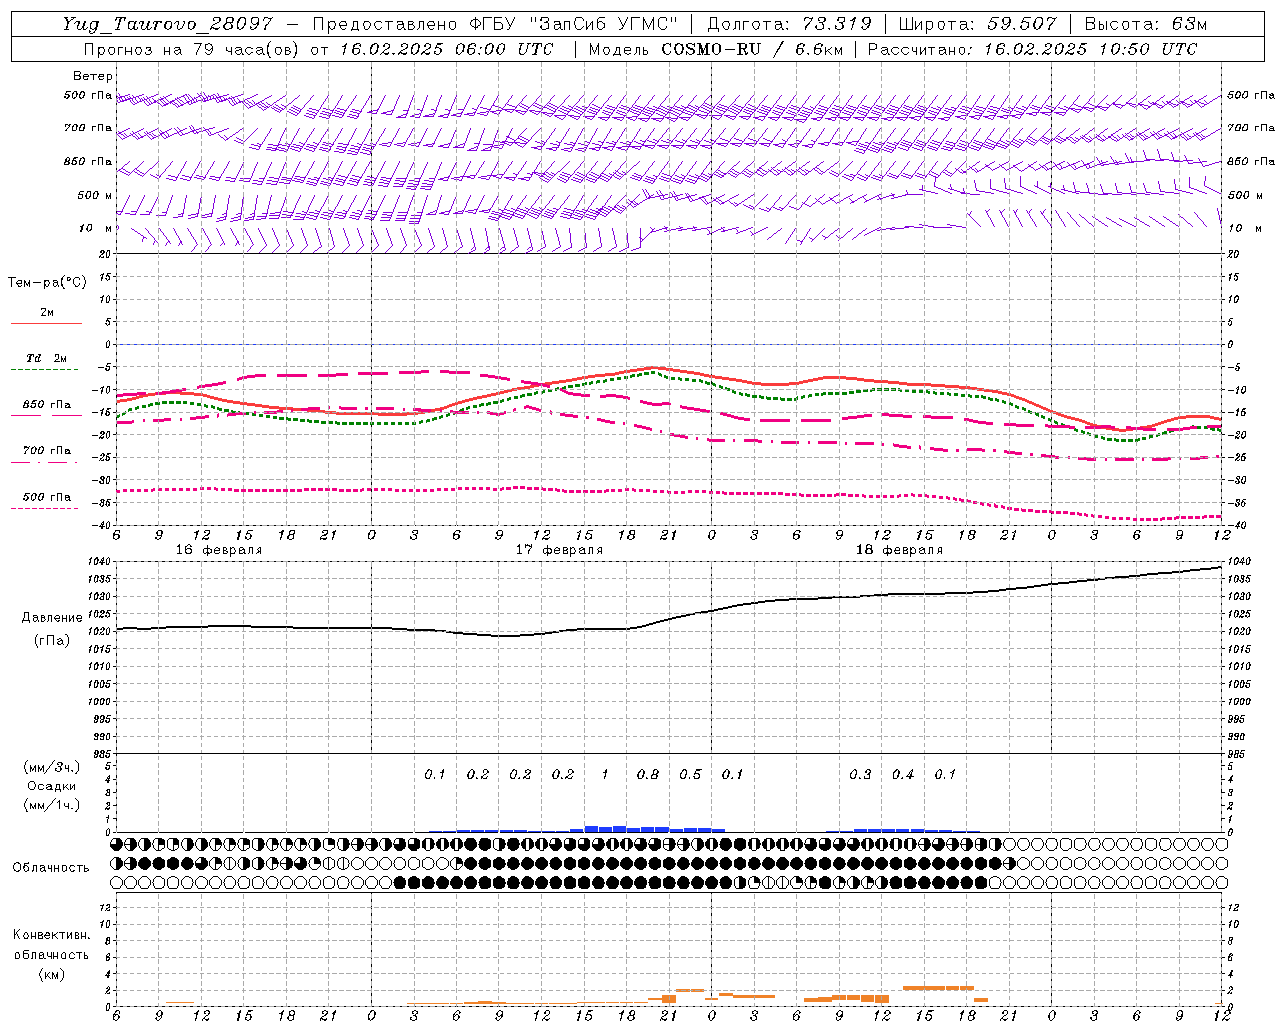Click the (мм/3ч.) precipitation unit label
This screenshot has height=1024, width=1280.
point(52,767)
